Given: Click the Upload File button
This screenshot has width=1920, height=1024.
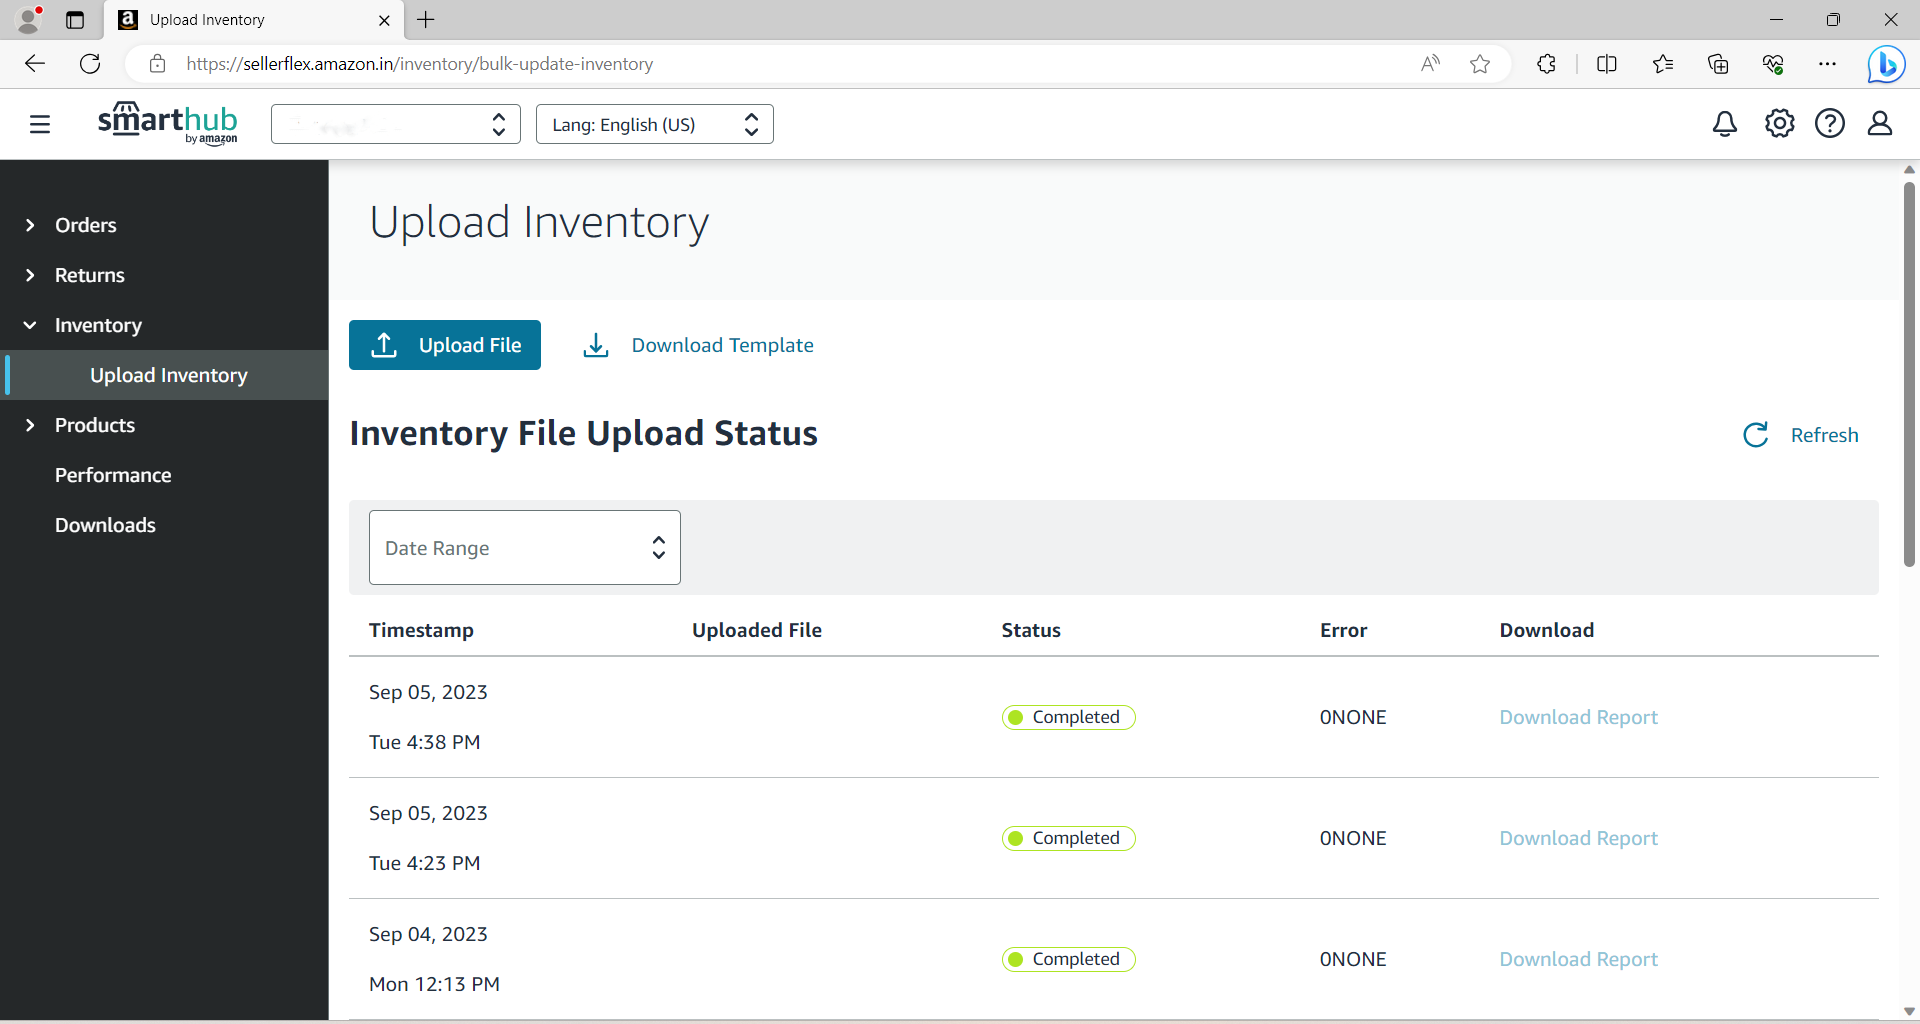Looking at the screenshot, I should (x=445, y=345).
